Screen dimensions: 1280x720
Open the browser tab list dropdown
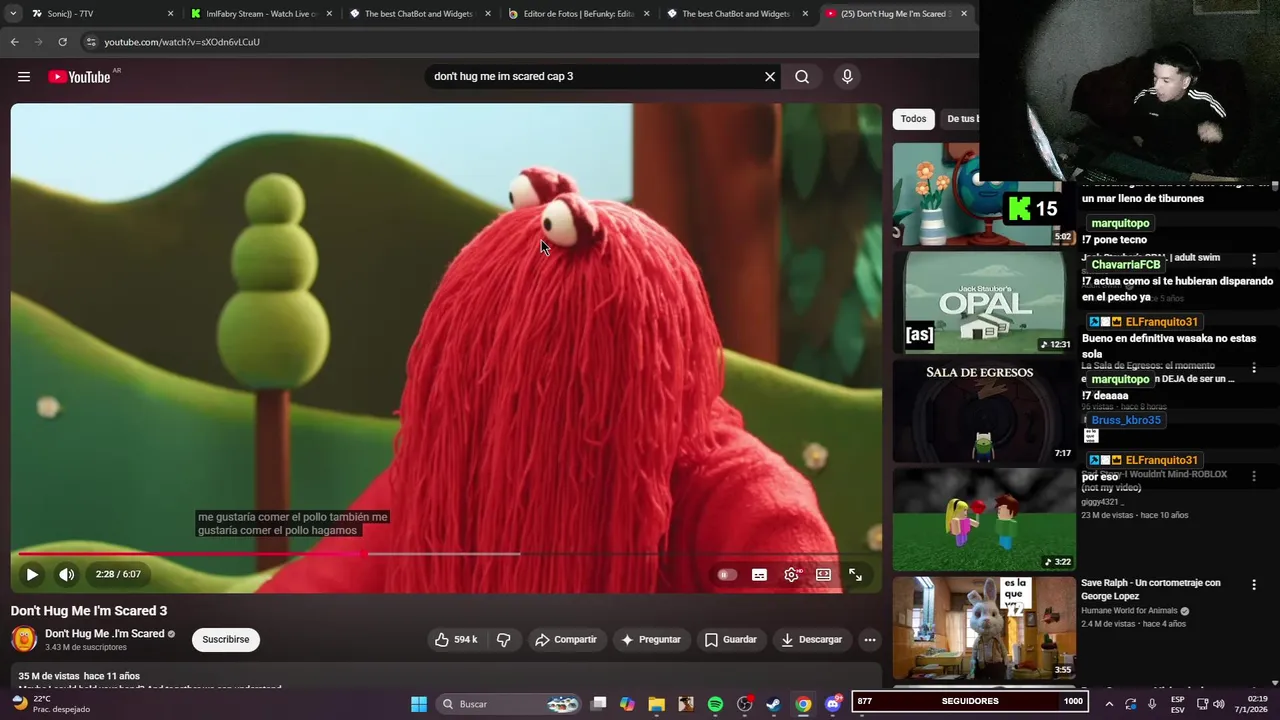(x=13, y=14)
